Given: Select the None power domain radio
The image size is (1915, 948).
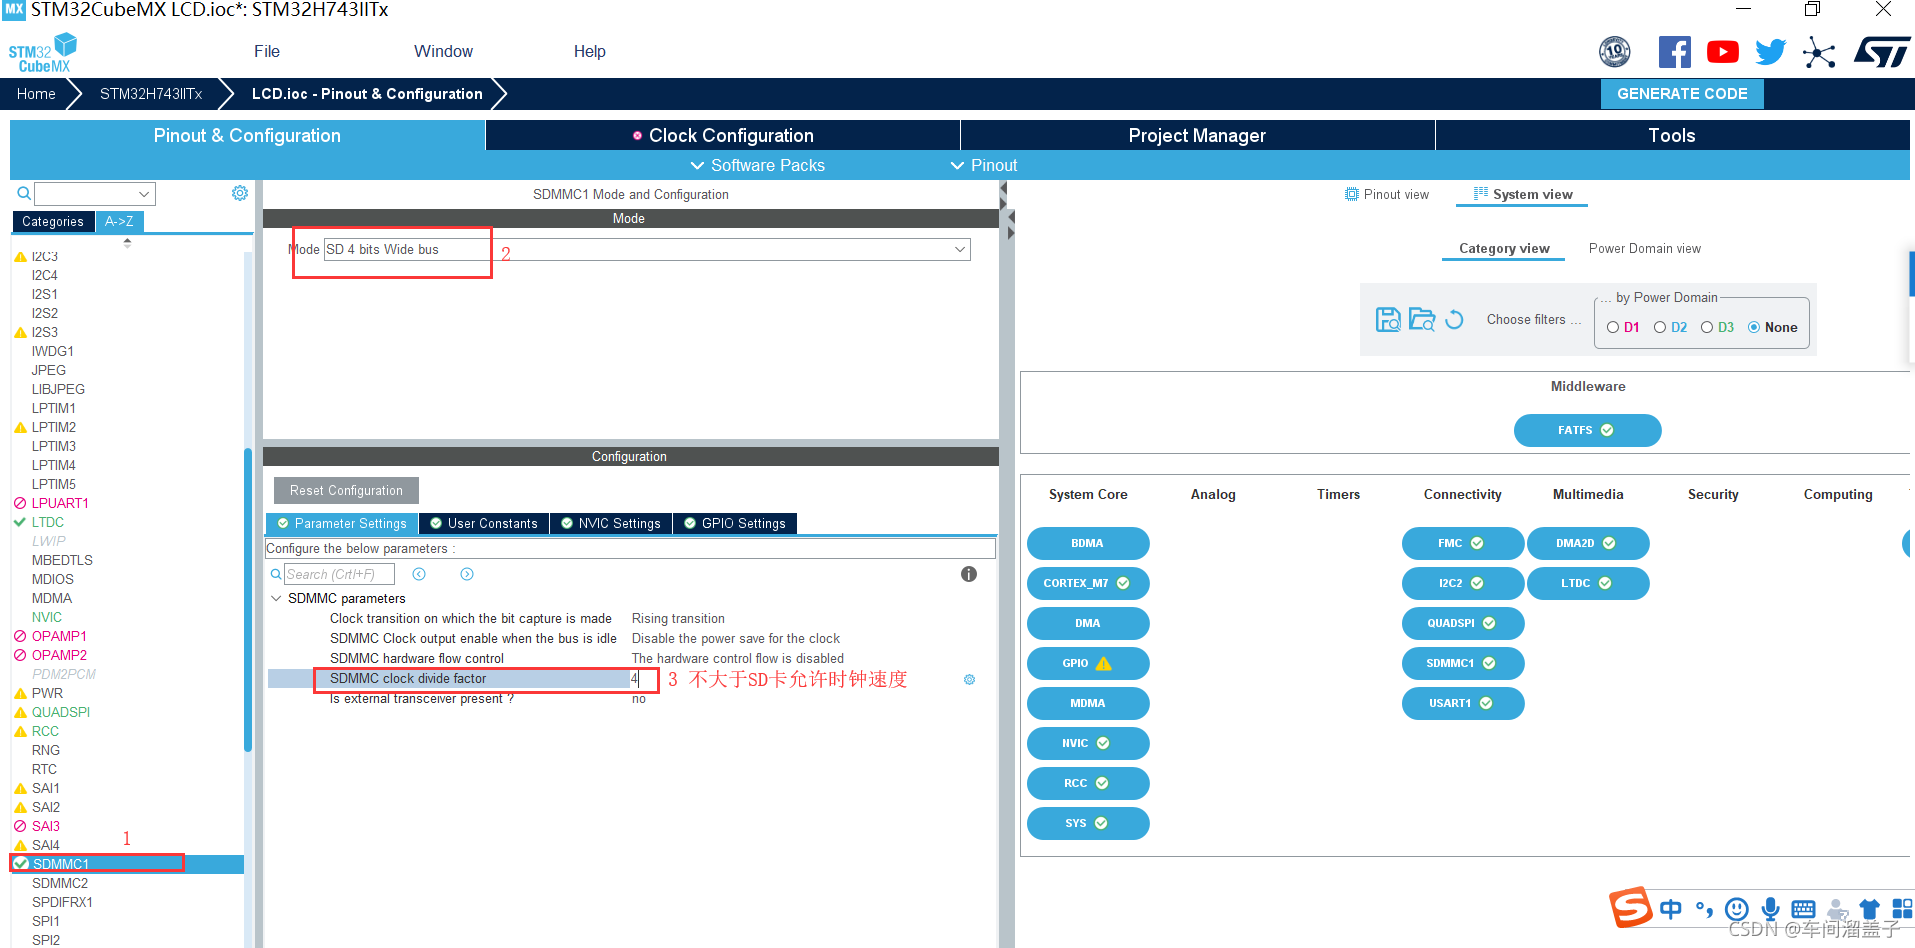Looking at the screenshot, I should click(1754, 327).
